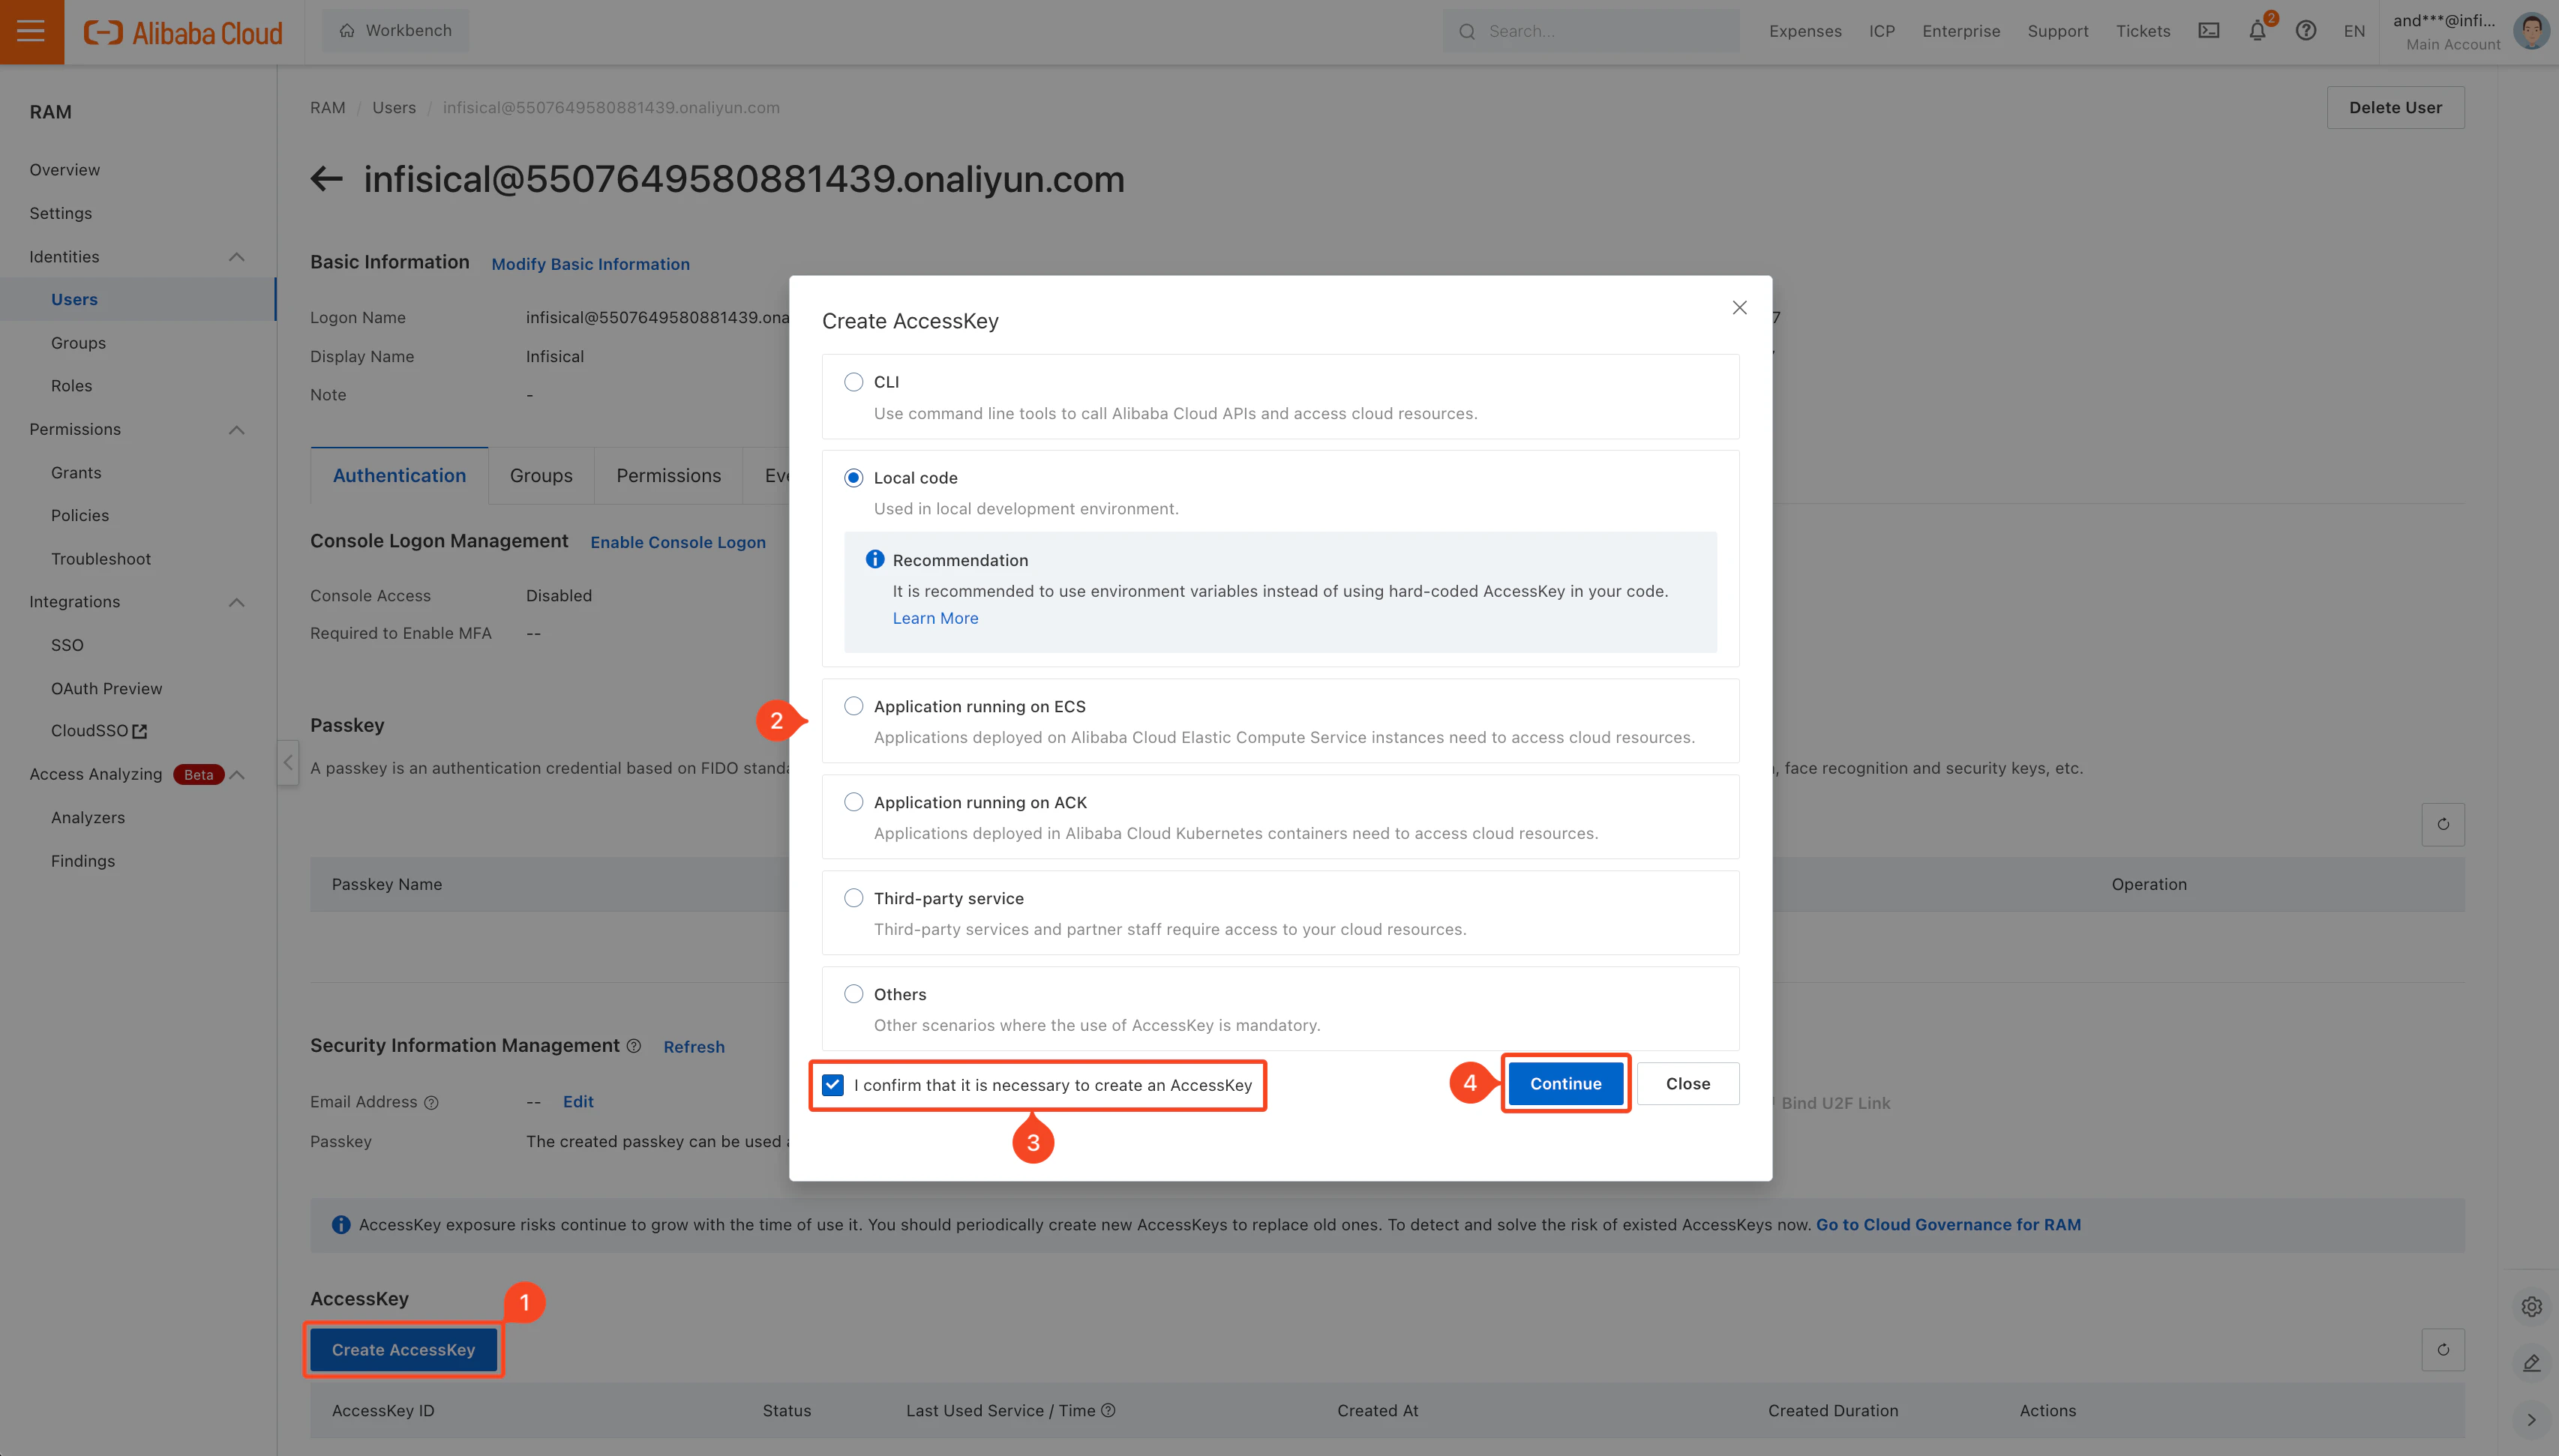This screenshot has height=1456, width=2559.
Task: Select the Local code radio option
Action: 853,478
